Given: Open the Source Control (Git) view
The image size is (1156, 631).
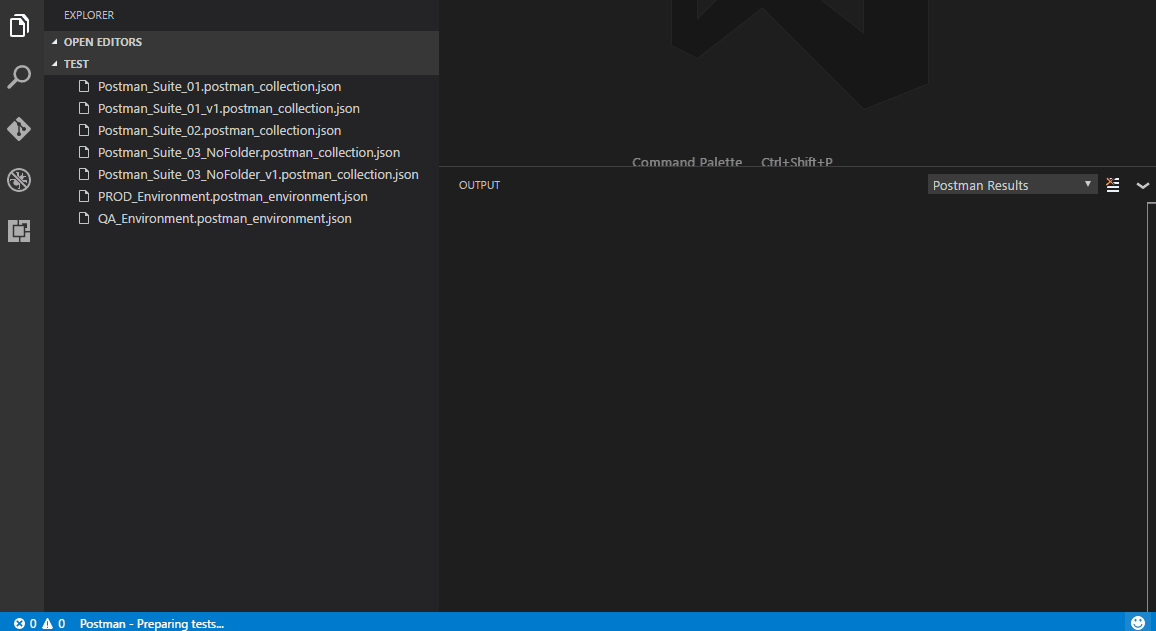Looking at the screenshot, I should 19,128.
